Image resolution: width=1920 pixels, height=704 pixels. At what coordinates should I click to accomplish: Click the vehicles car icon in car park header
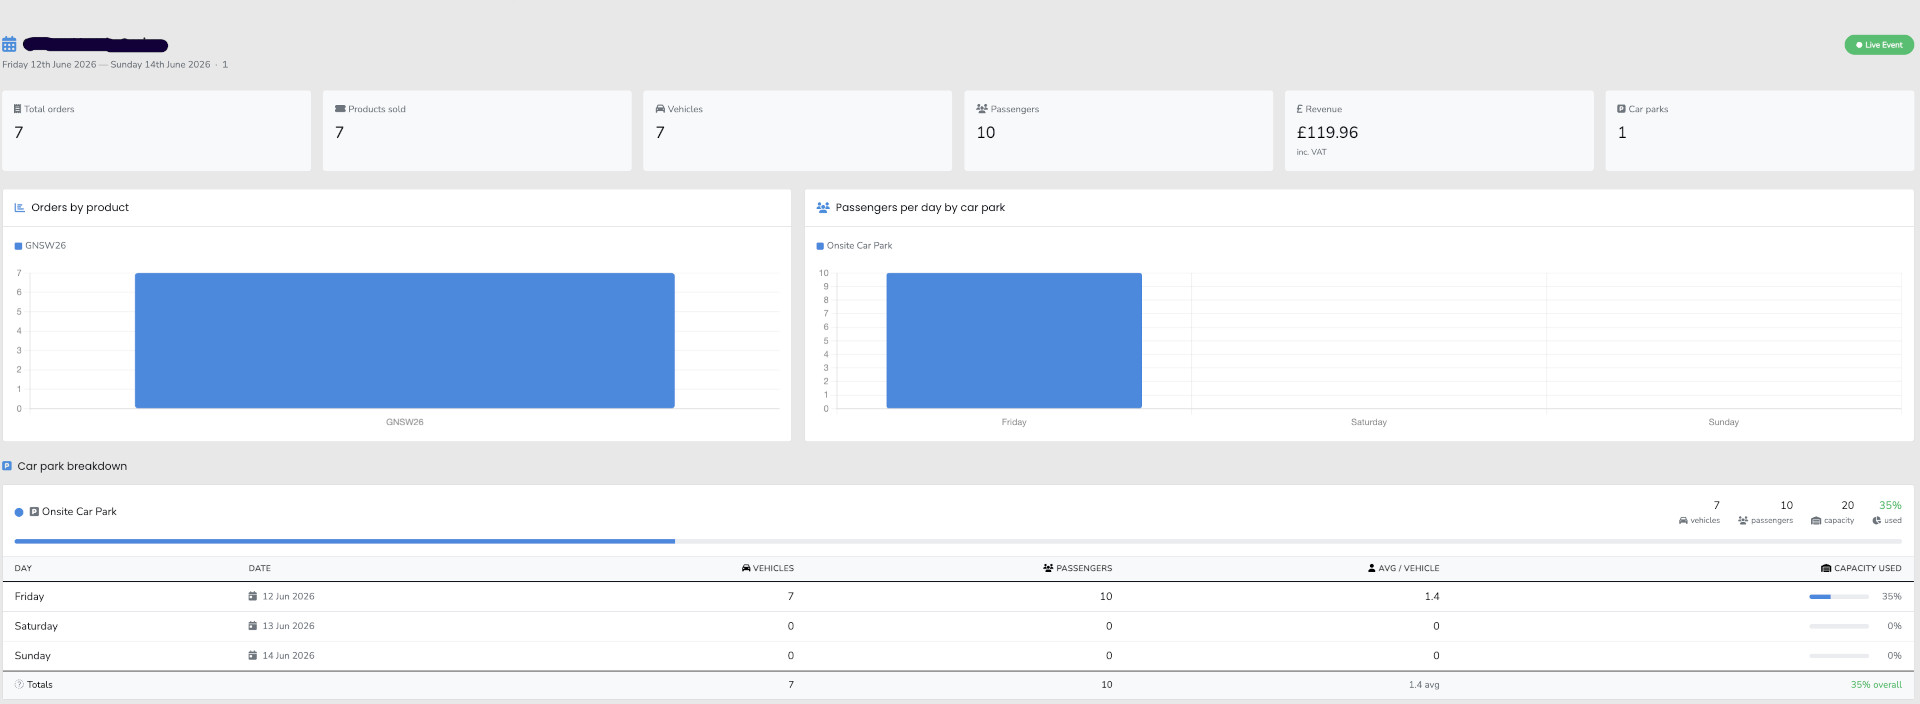coord(1683,521)
